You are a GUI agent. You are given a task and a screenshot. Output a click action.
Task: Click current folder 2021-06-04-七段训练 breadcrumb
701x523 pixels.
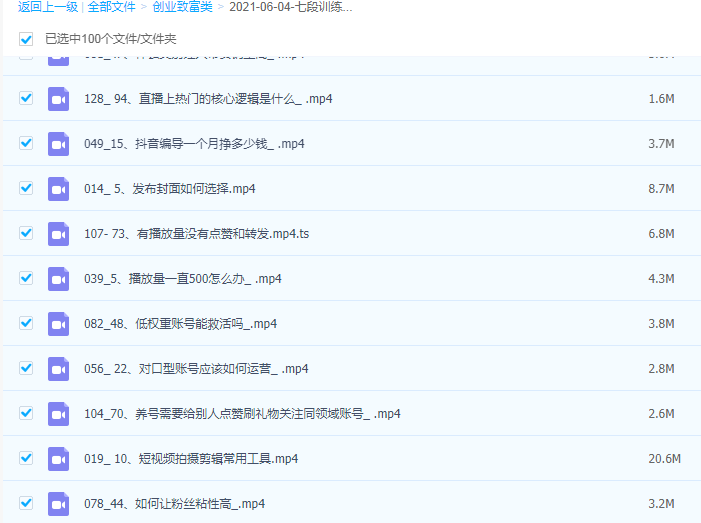(x=291, y=7)
